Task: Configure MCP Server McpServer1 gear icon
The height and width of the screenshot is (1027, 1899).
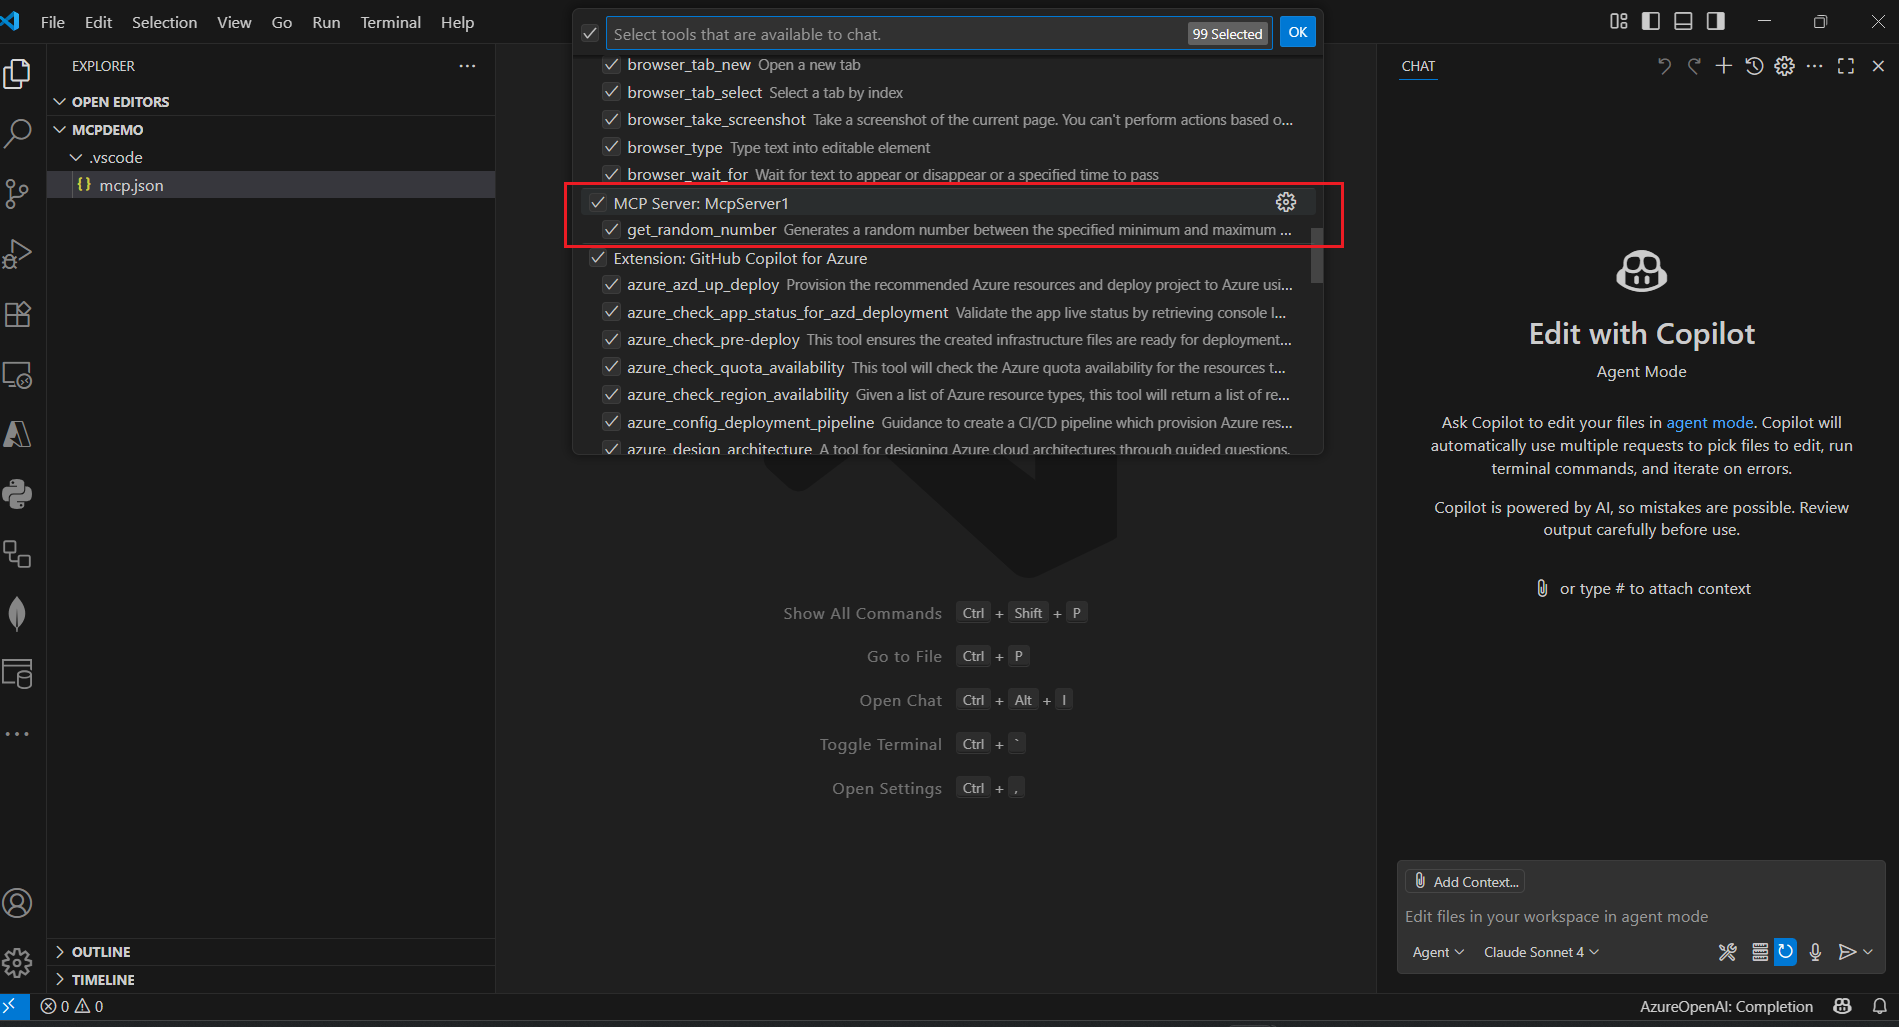Action: click(1286, 202)
